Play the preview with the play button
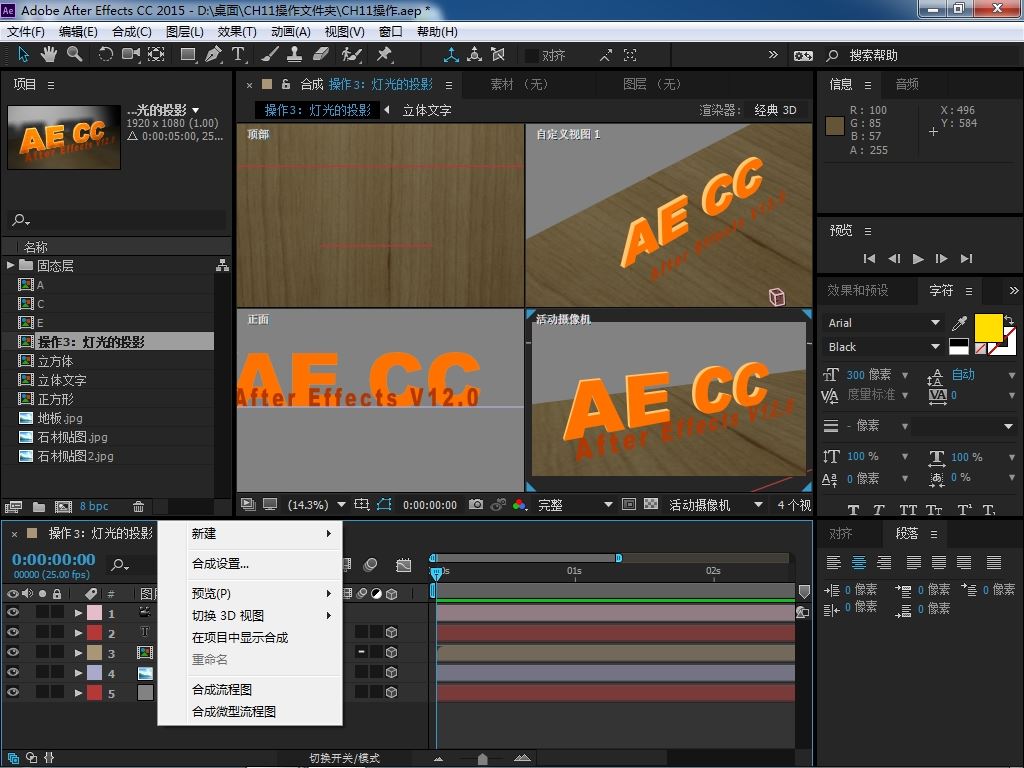 click(x=918, y=259)
